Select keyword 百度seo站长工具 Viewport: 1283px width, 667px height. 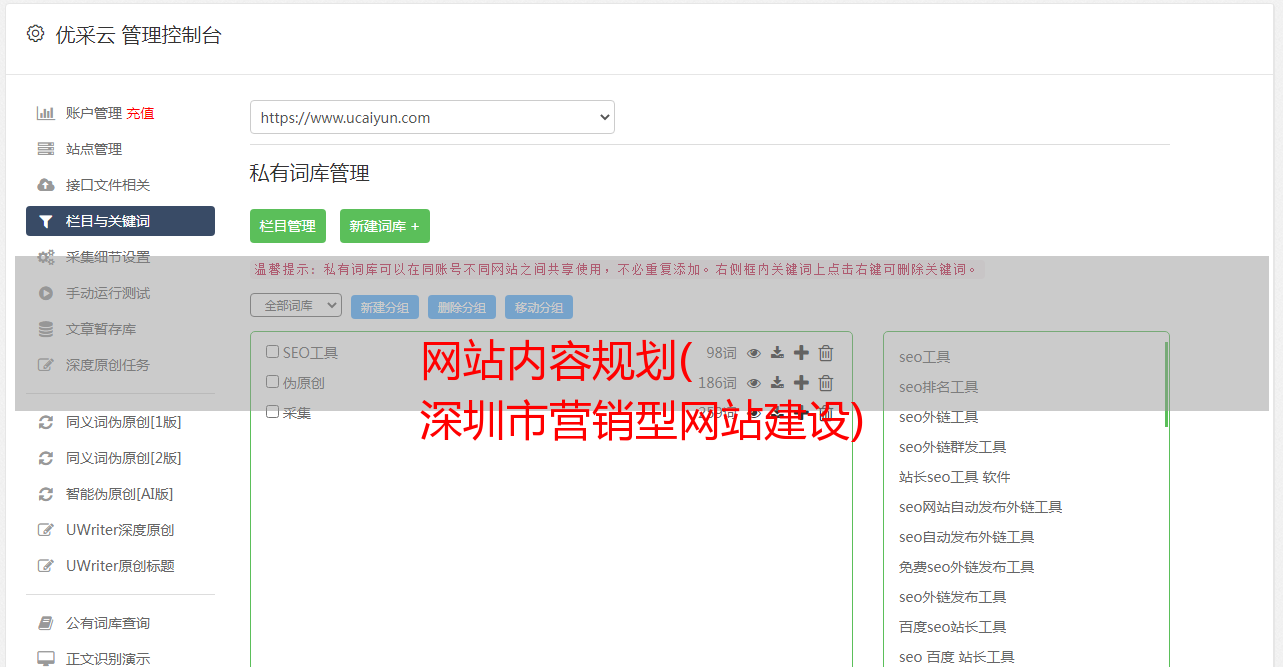[952, 627]
